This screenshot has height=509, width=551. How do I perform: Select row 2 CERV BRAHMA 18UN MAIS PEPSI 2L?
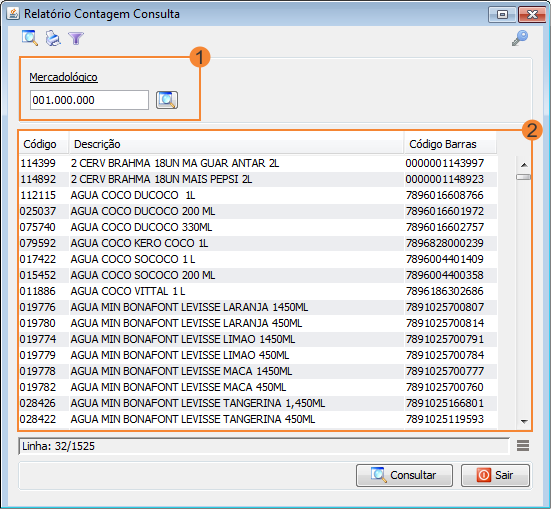click(258, 179)
